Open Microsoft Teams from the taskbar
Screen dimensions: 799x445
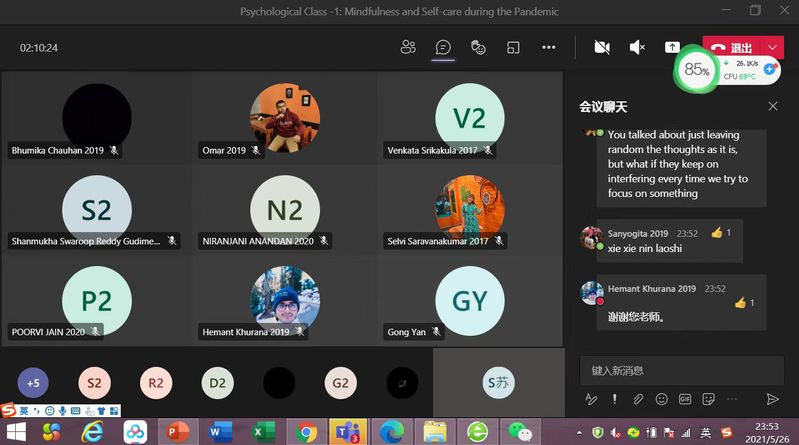pyautogui.click(x=347, y=432)
